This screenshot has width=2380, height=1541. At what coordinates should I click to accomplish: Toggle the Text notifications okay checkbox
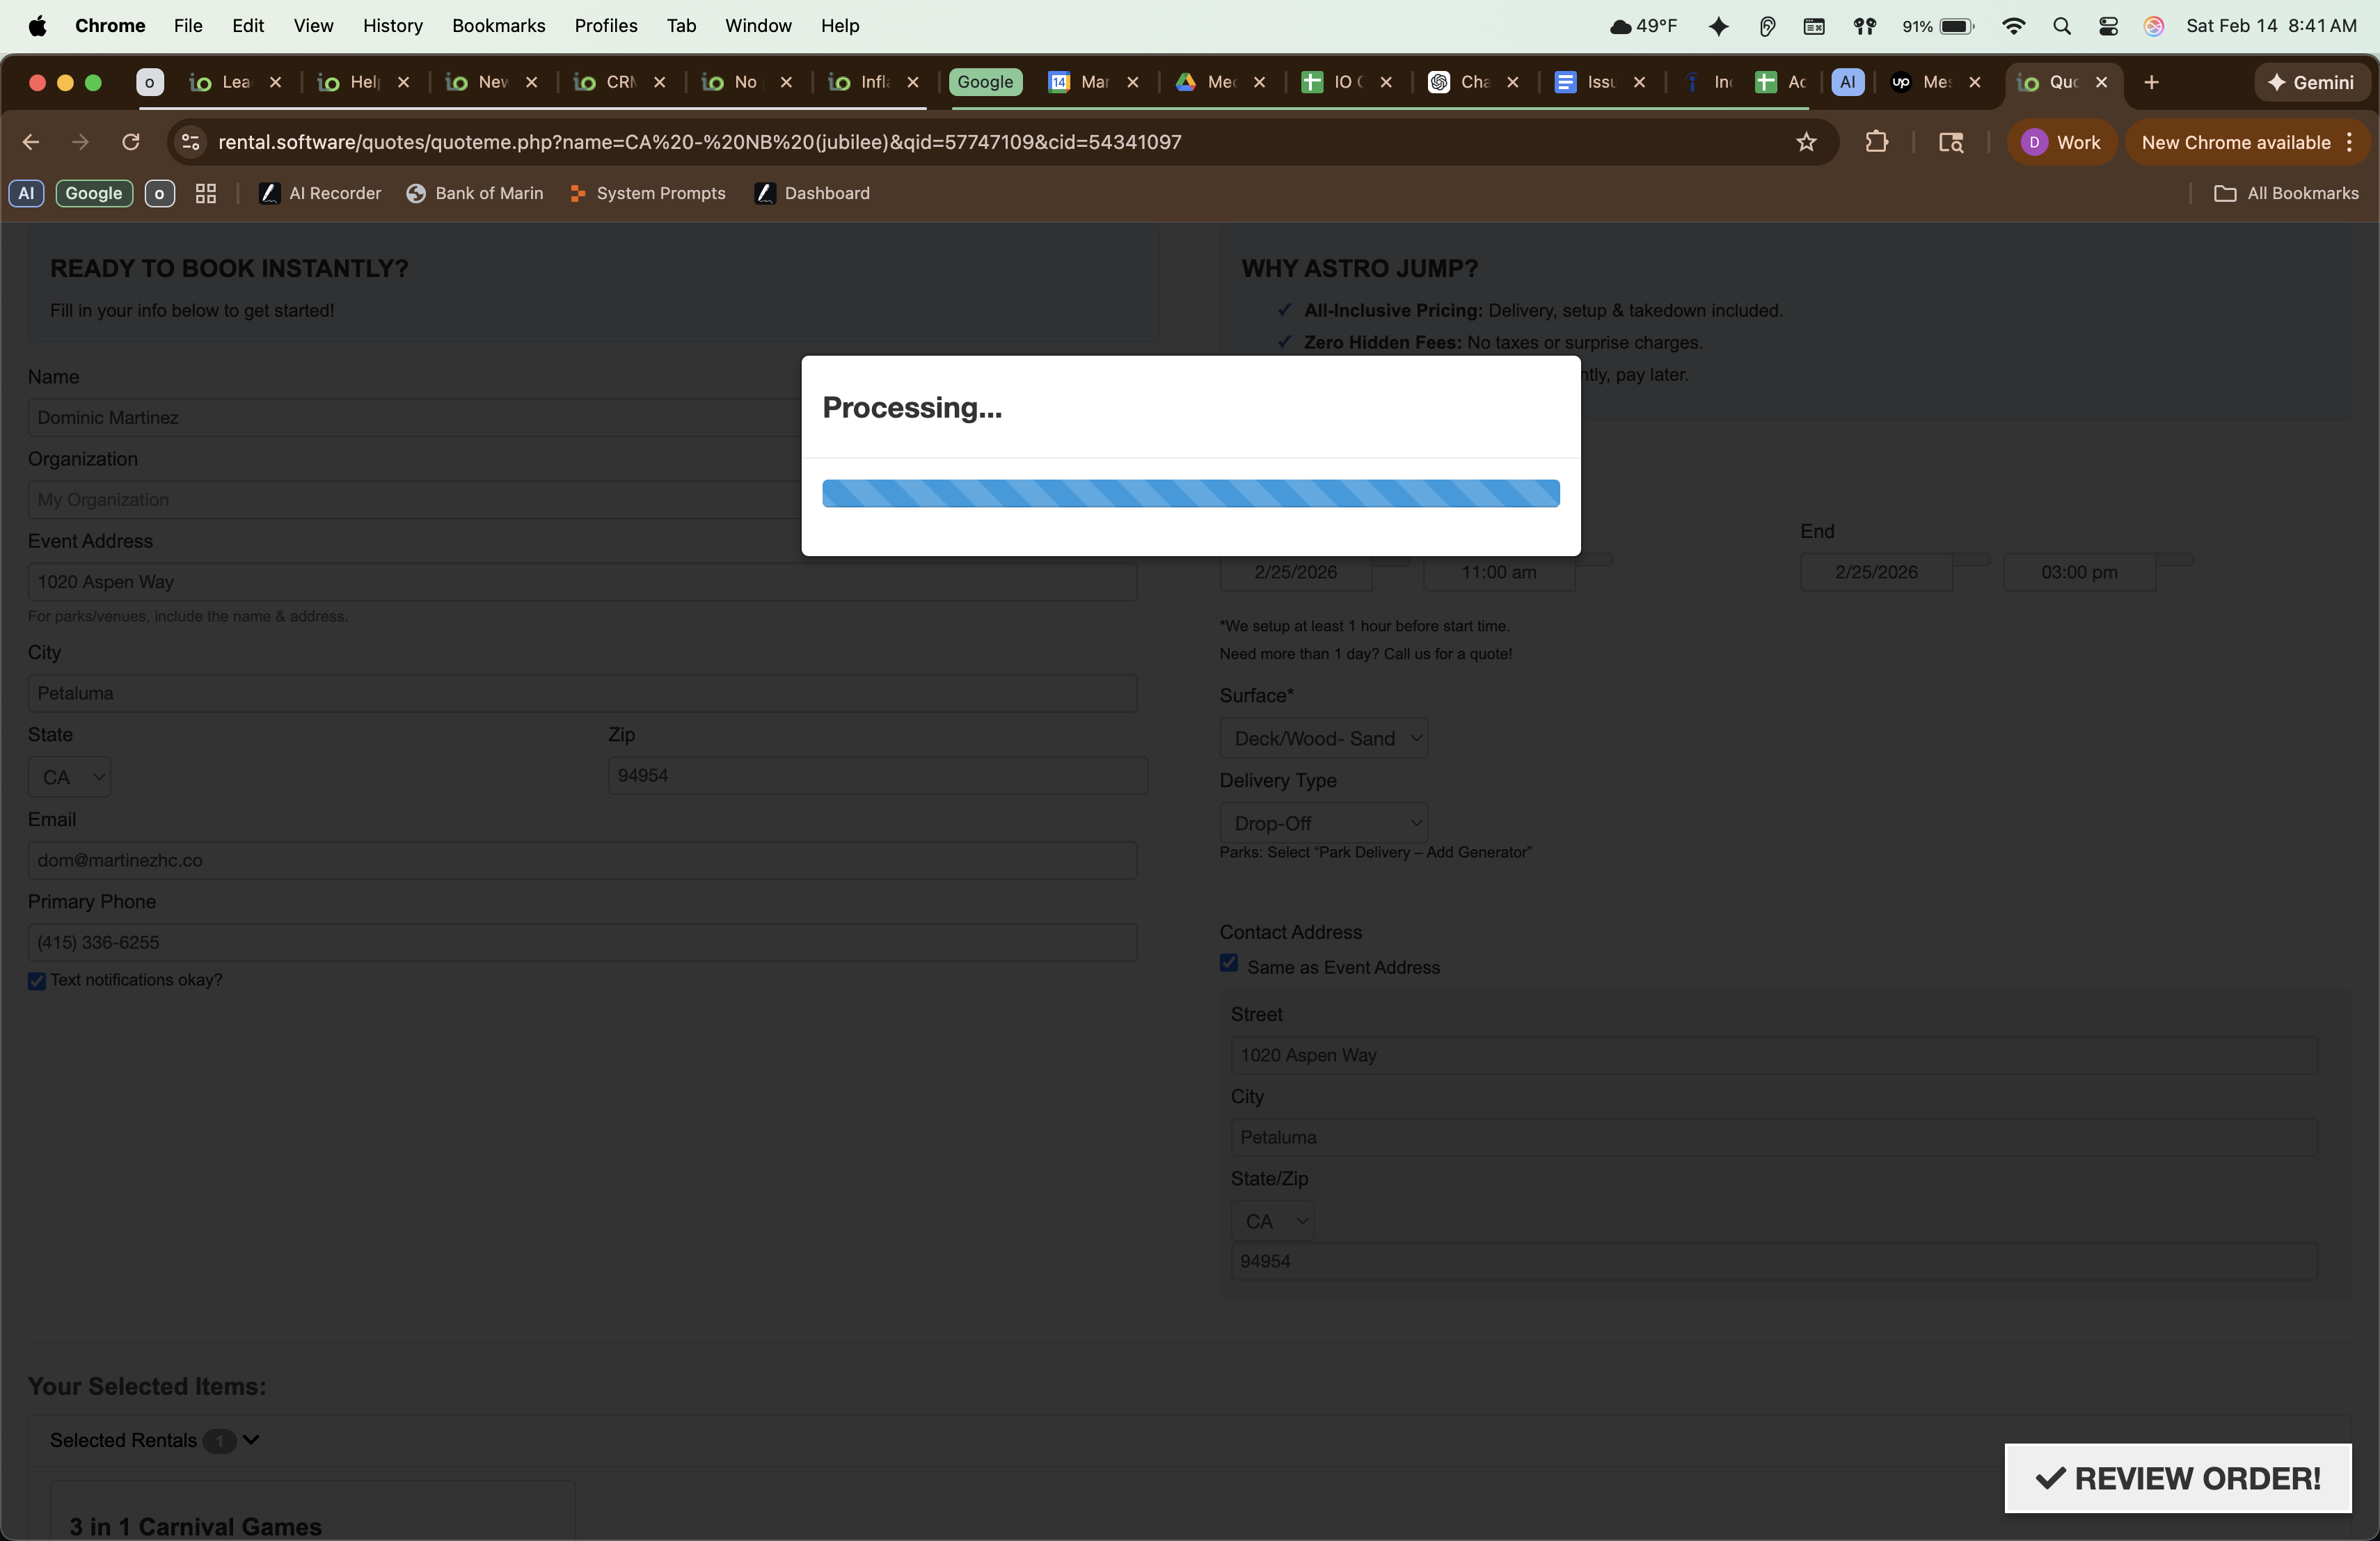coord(37,981)
